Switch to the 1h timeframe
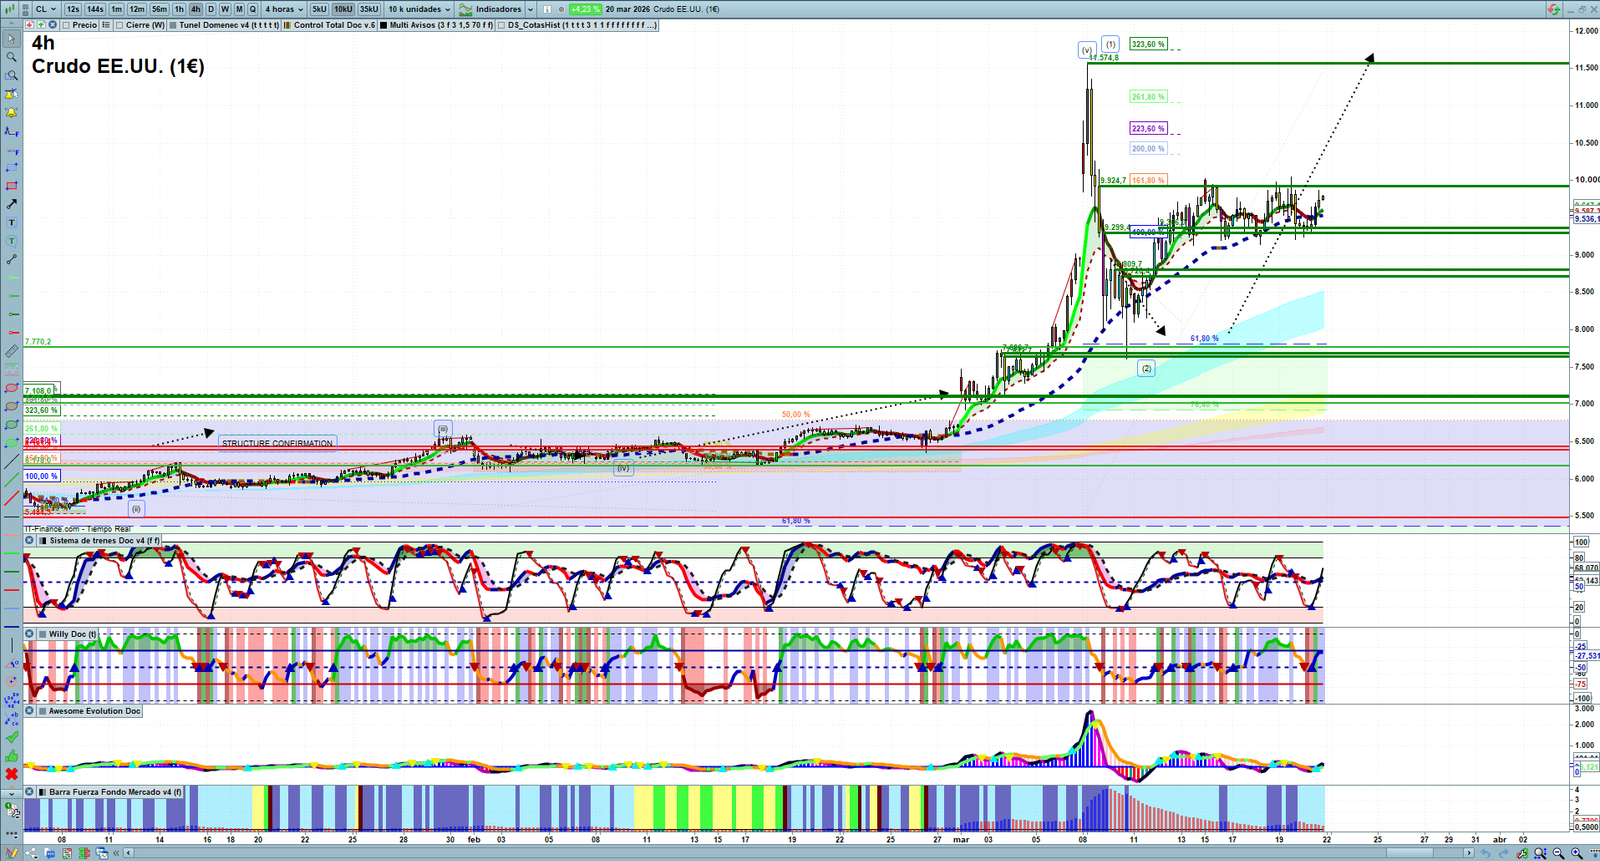The image size is (1600, 861). pyautogui.click(x=179, y=9)
